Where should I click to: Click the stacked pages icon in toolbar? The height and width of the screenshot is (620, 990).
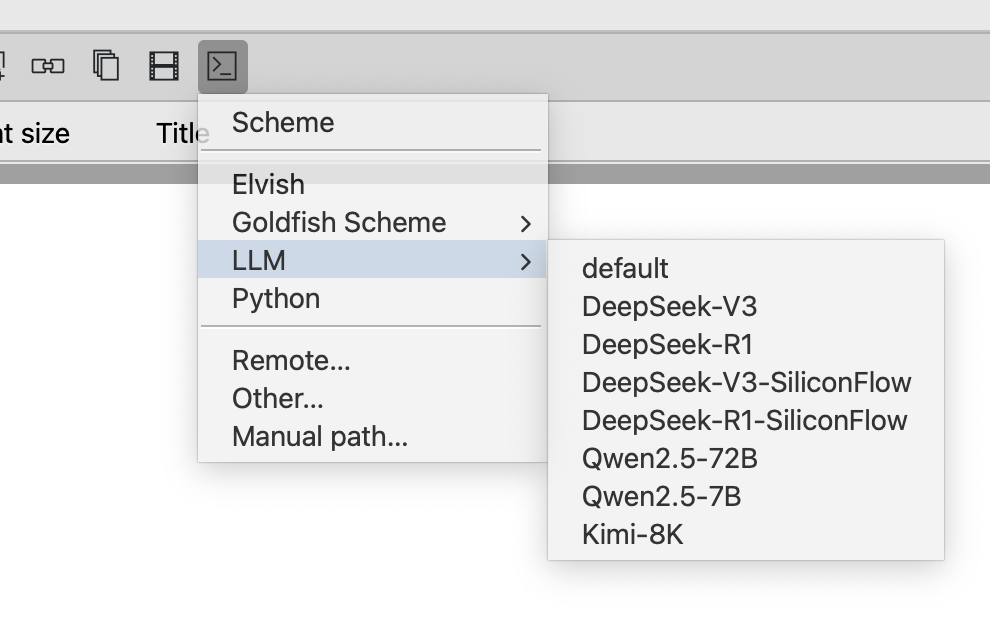(106, 66)
